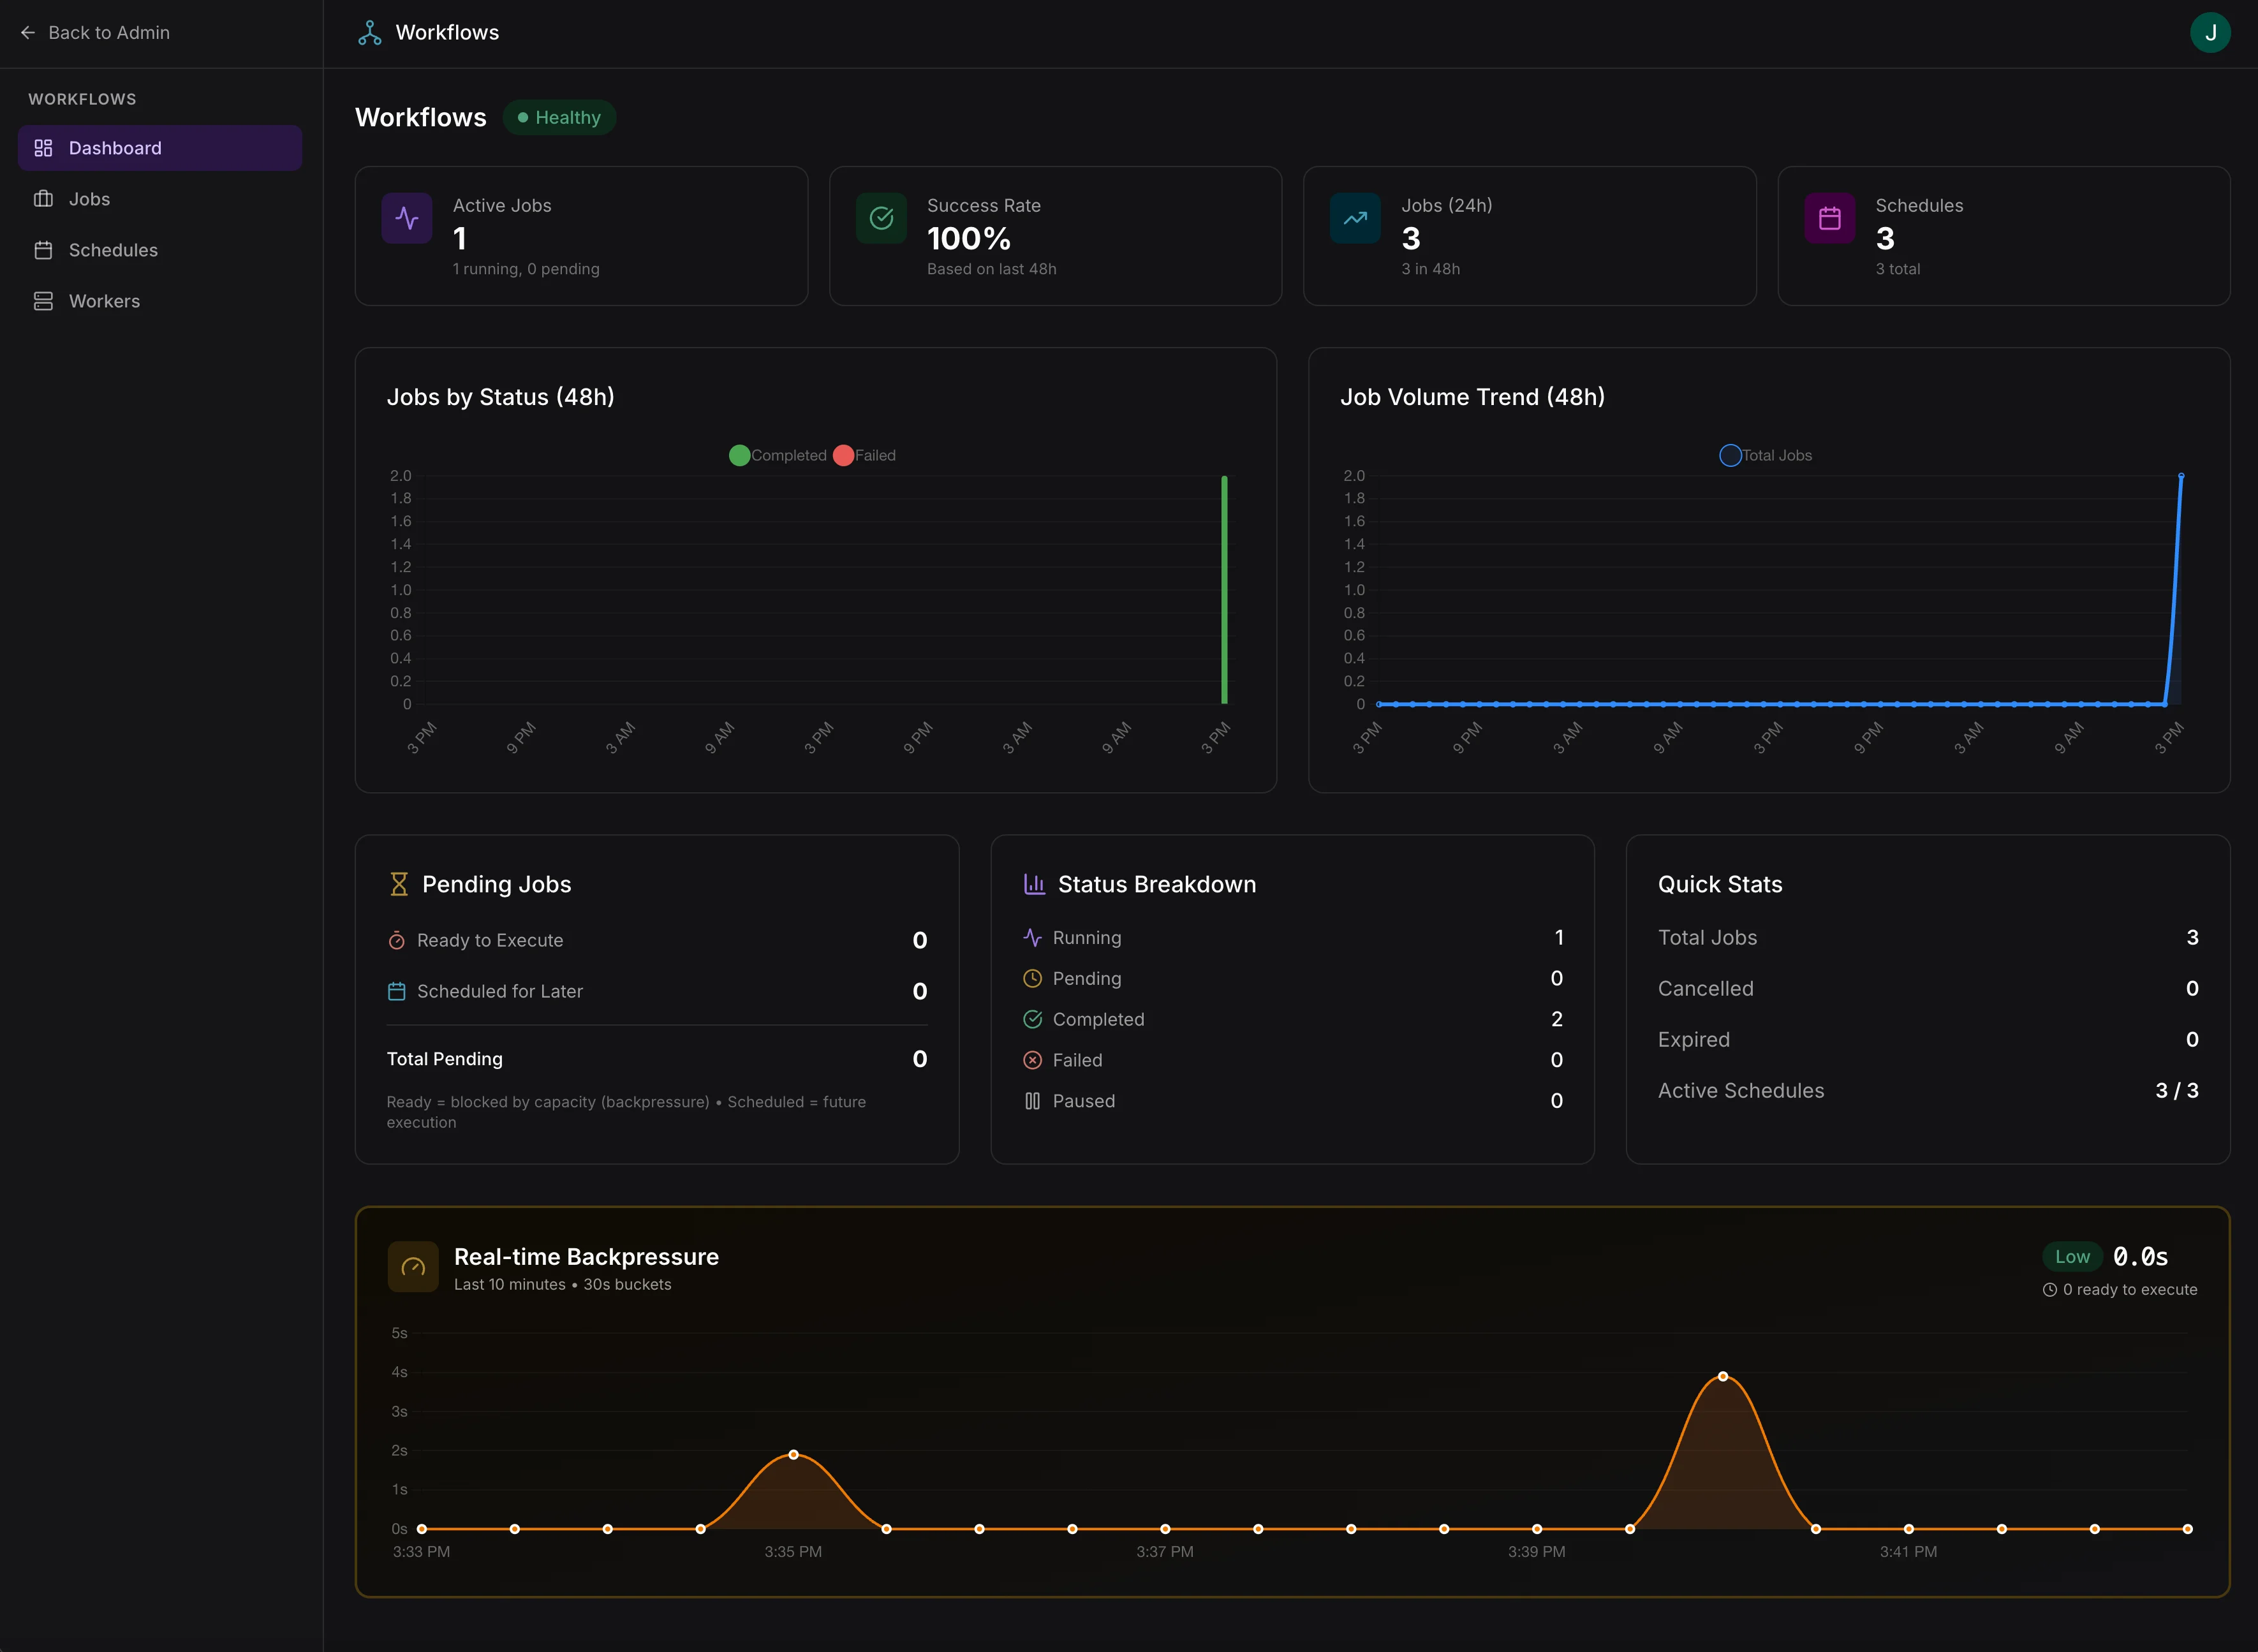Click the Cancelled row in Quick Stats
2258x1652 pixels.
[1928, 989]
